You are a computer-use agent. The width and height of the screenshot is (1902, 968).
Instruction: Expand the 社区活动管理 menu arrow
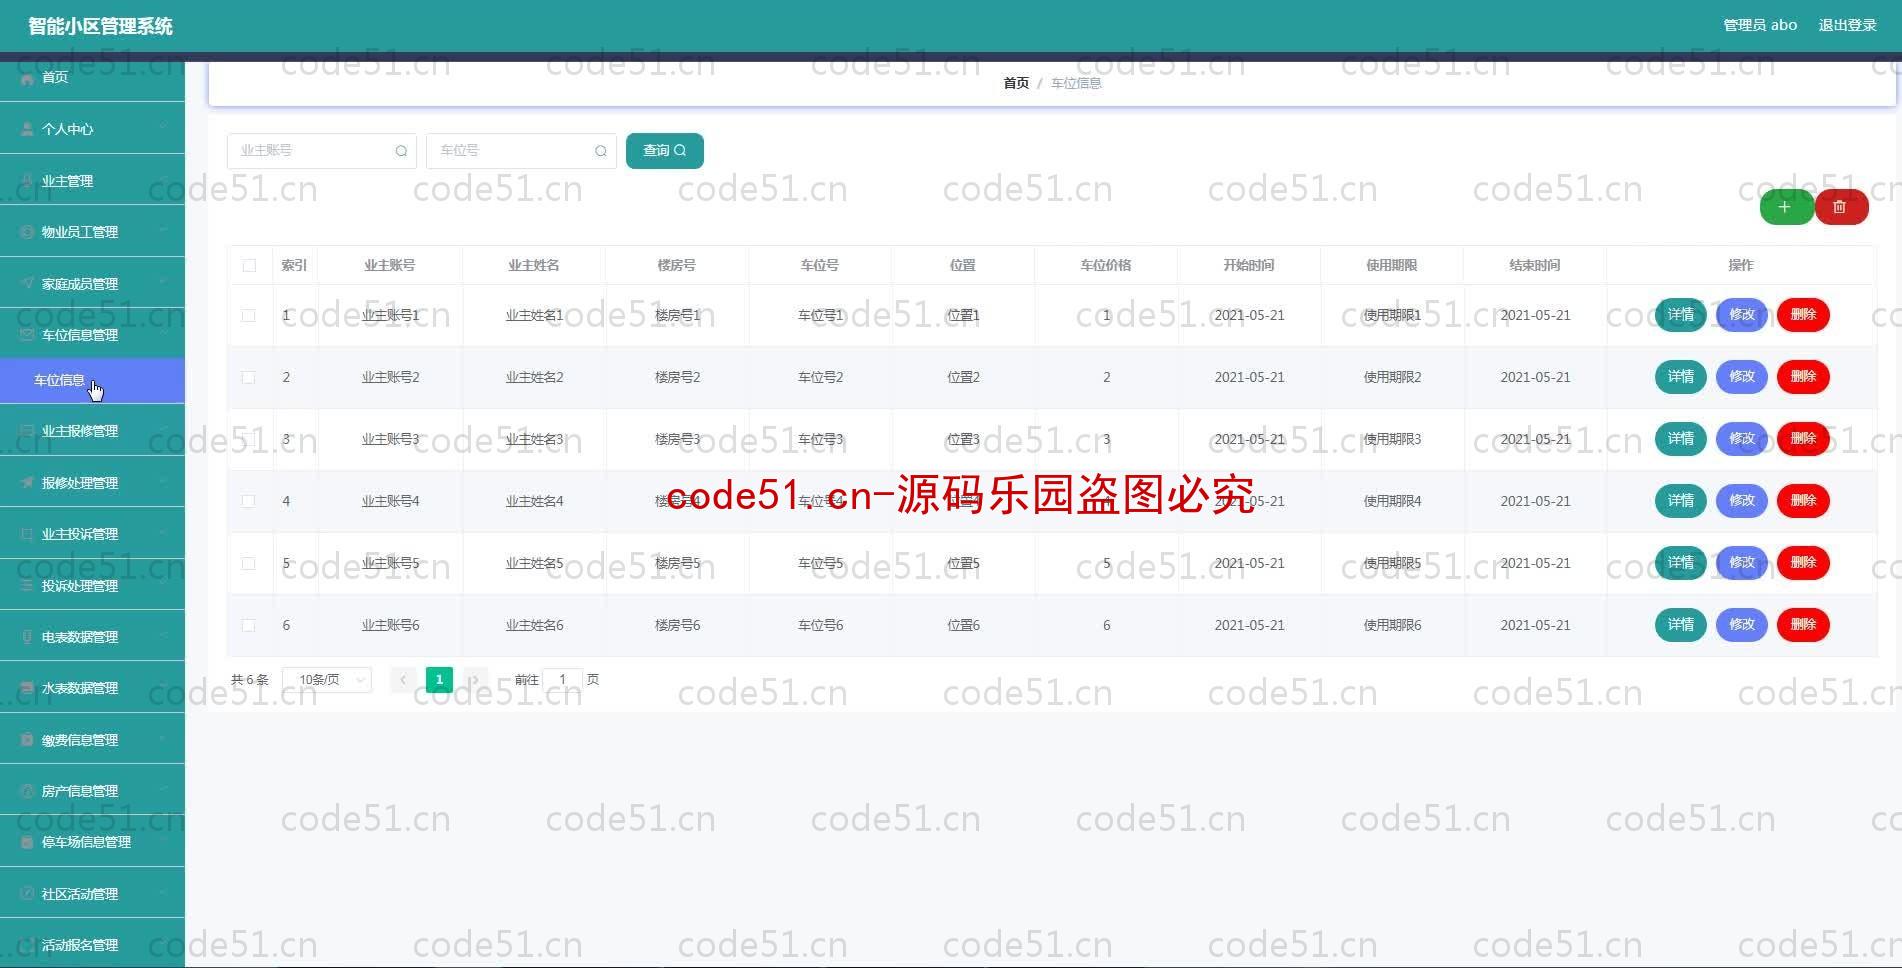[x=162, y=893]
